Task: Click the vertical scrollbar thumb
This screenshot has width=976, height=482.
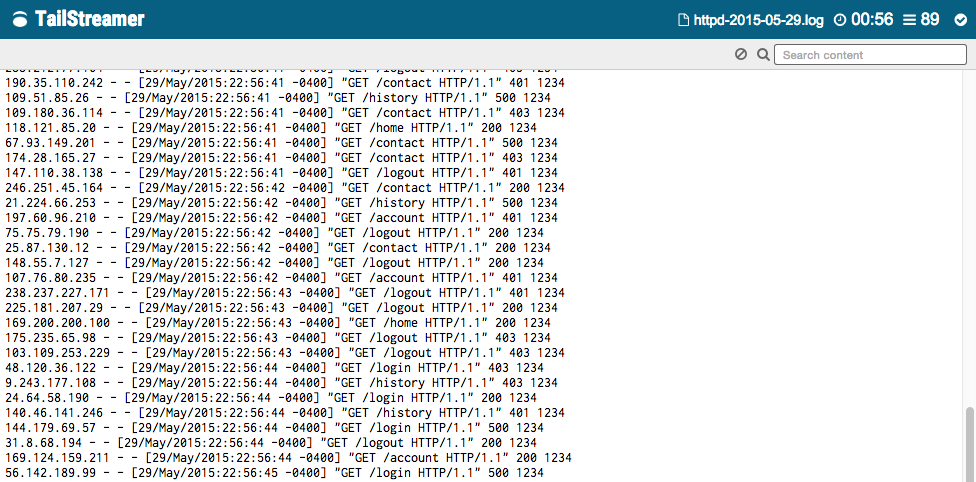Action: (x=969, y=443)
